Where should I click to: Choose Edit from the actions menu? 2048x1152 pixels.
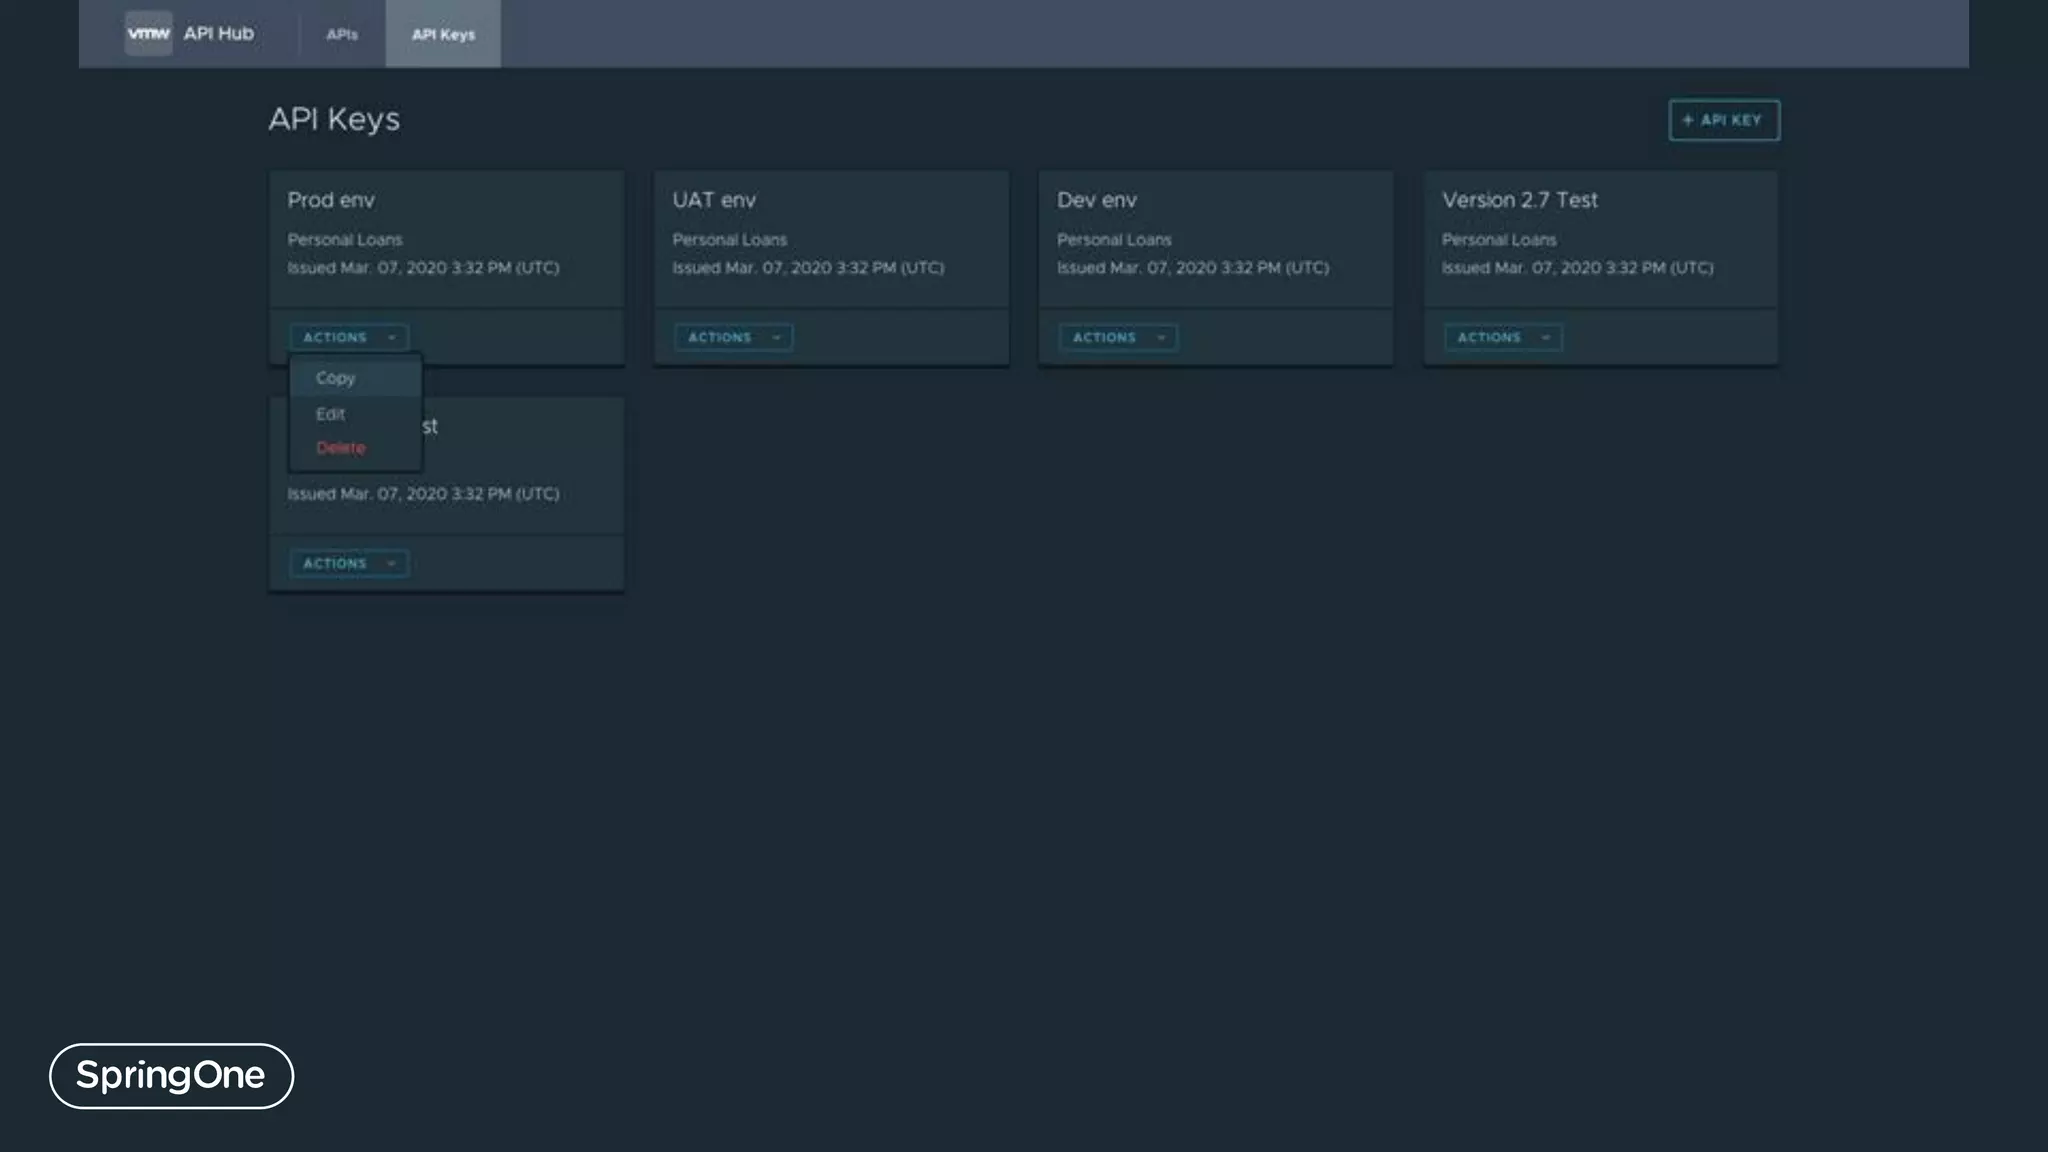pyautogui.click(x=330, y=414)
